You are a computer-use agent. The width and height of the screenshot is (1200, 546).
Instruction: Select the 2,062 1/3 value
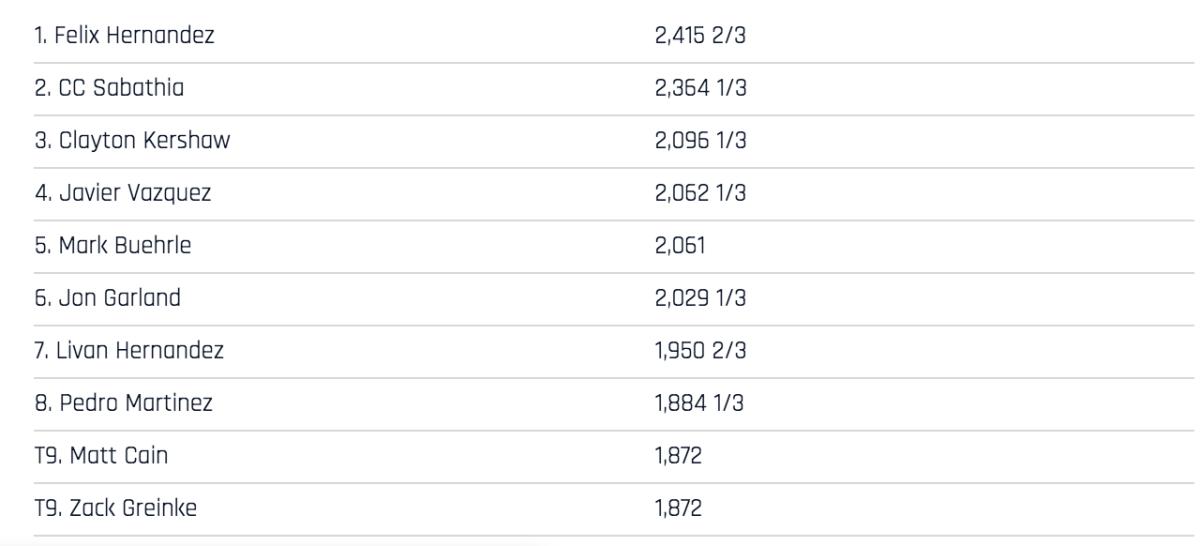[700, 193]
